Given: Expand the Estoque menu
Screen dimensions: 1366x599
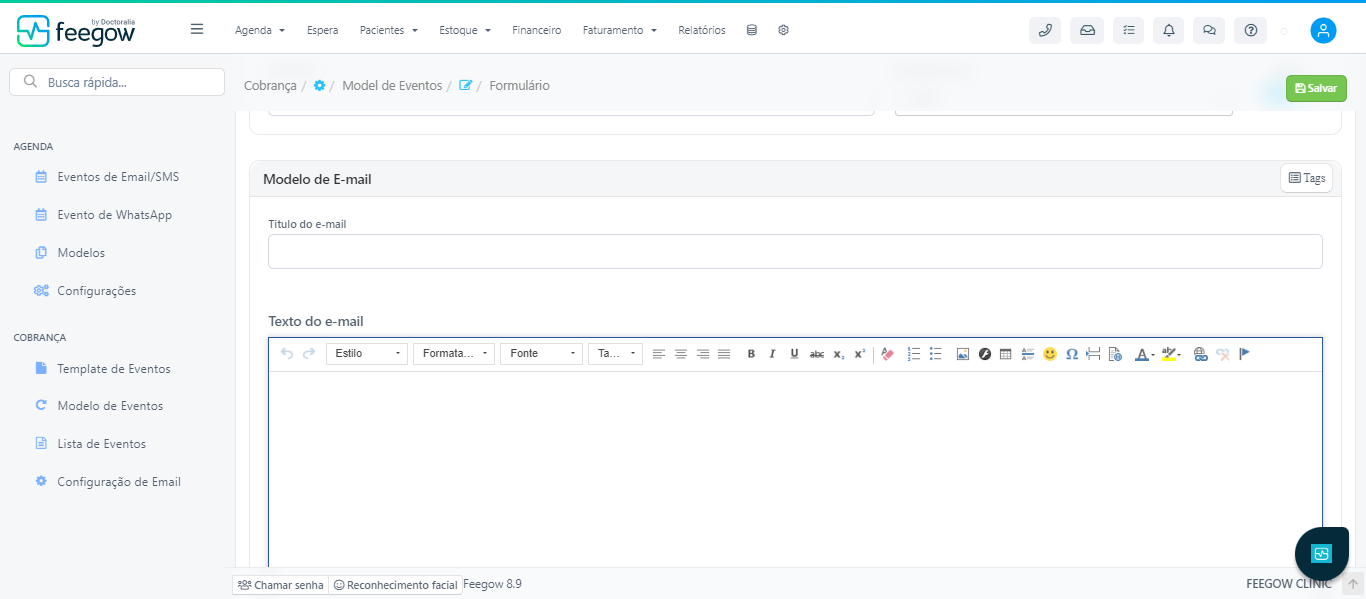Looking at the screenshot, I should [465, 30].
